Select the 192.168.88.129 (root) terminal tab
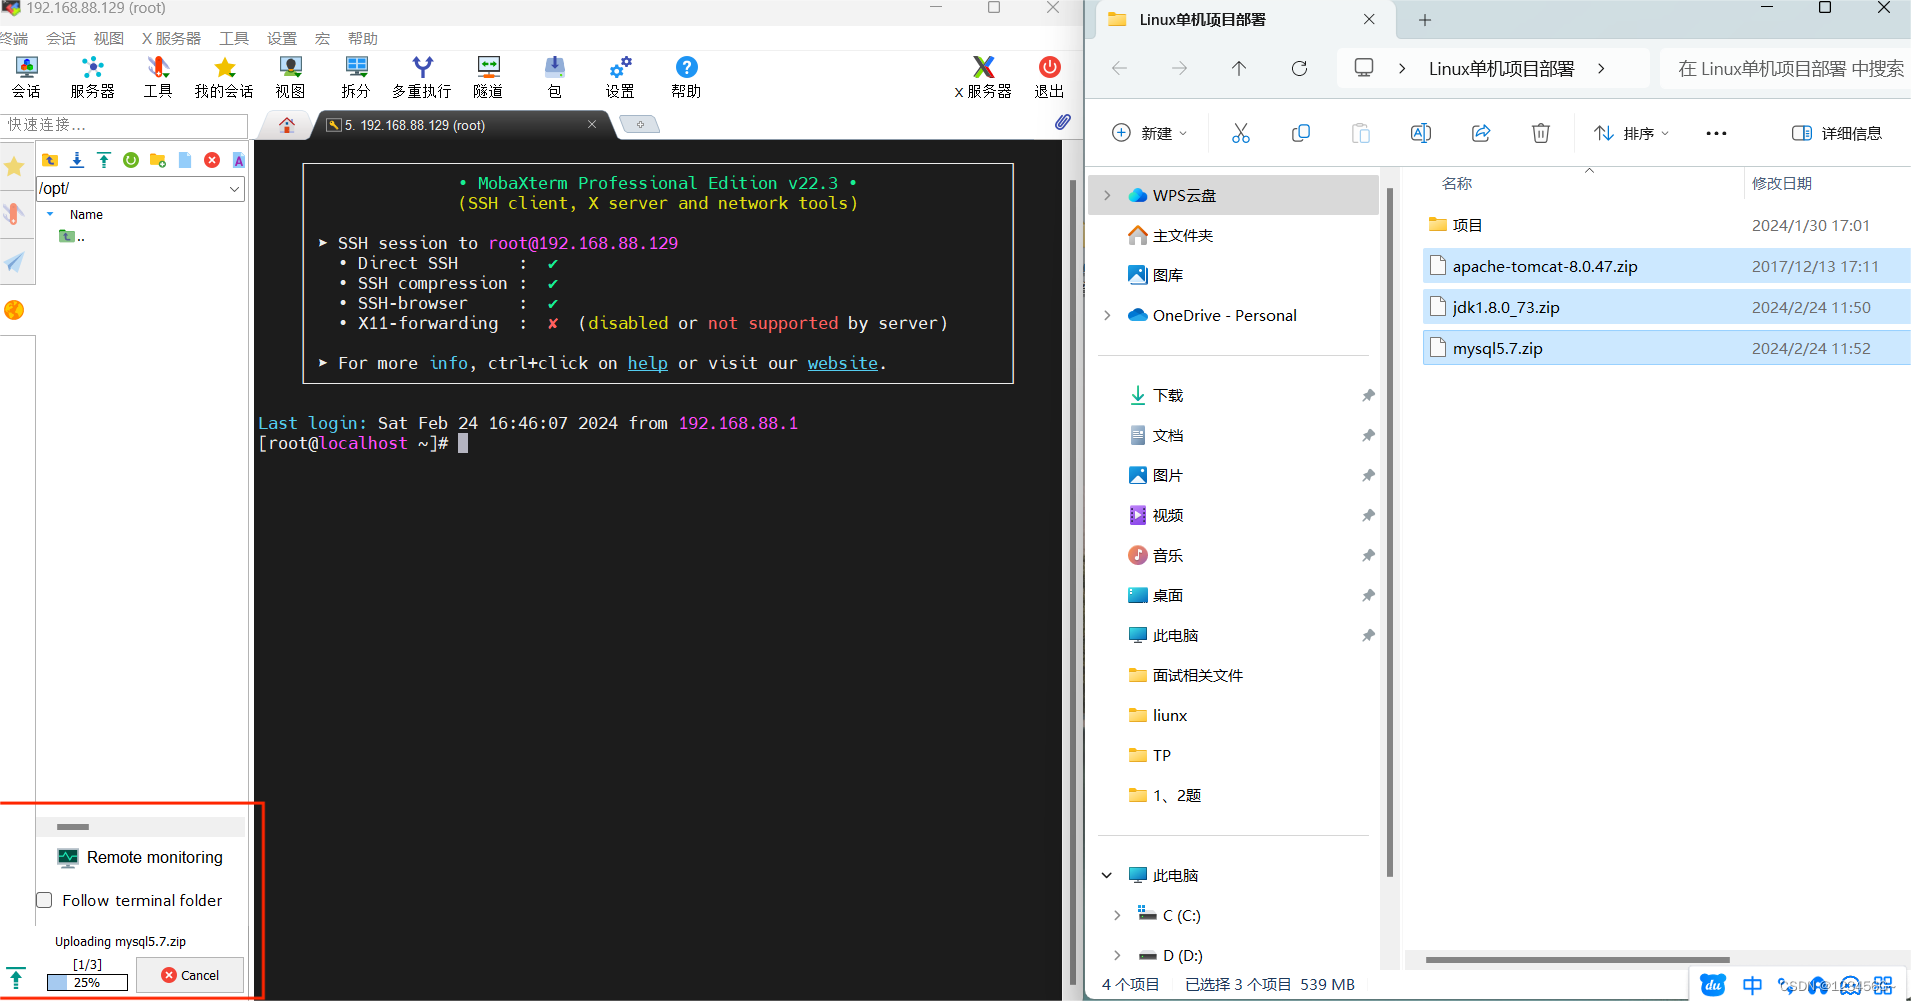The image size is (1911, 1001). click(461, 125)
